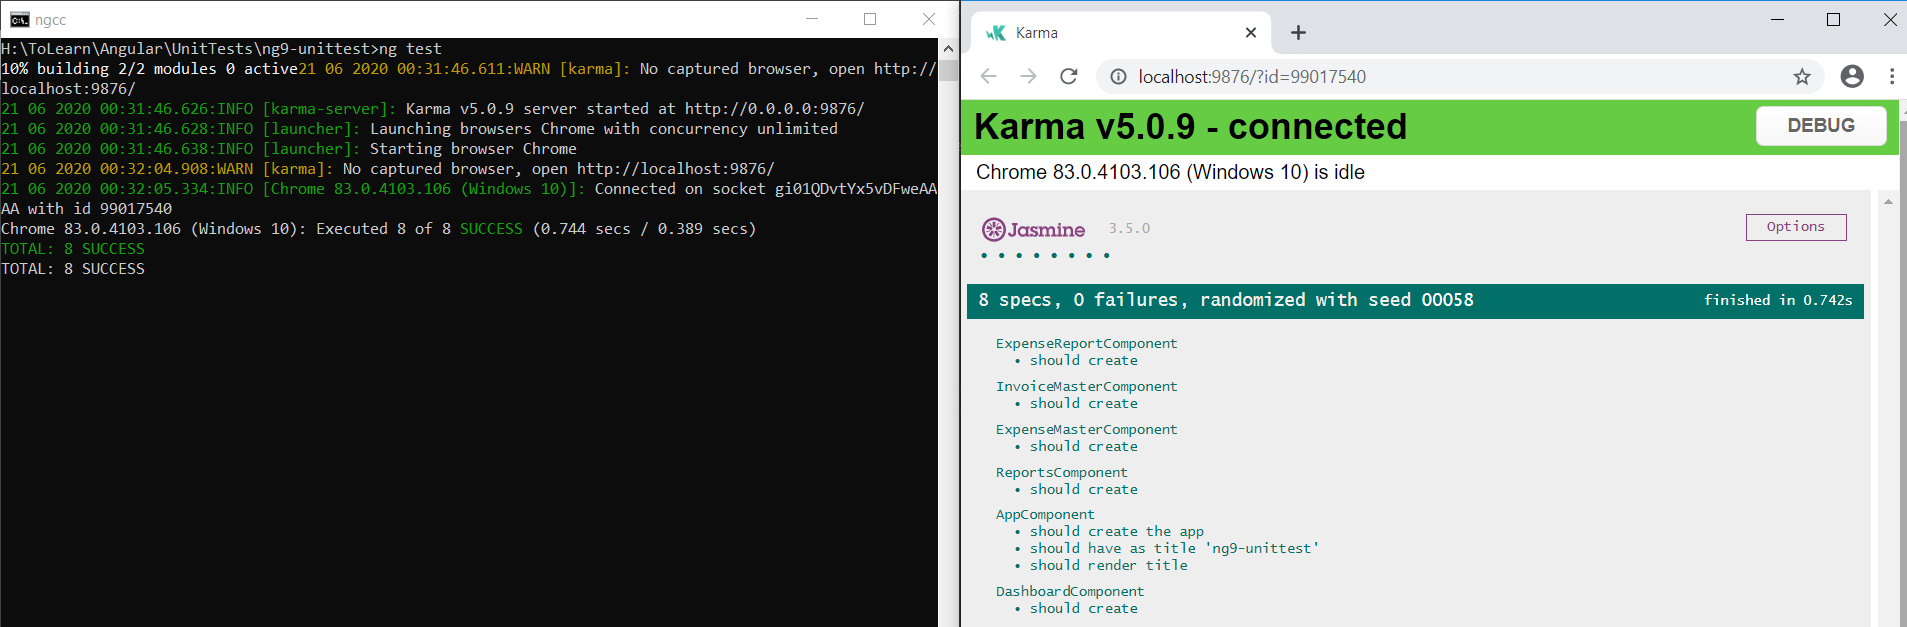The height and width of the screenshot is (627, 1907).
Task: Click the site information icon in address bar
Action: (x=1118, y=77)
